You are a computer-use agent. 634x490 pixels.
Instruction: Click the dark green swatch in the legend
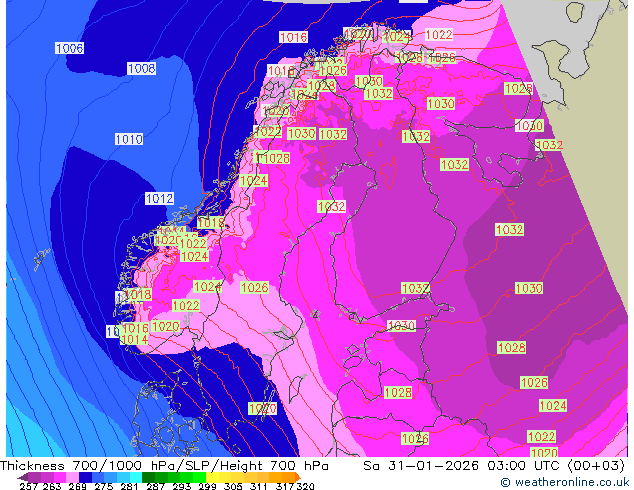148,477
